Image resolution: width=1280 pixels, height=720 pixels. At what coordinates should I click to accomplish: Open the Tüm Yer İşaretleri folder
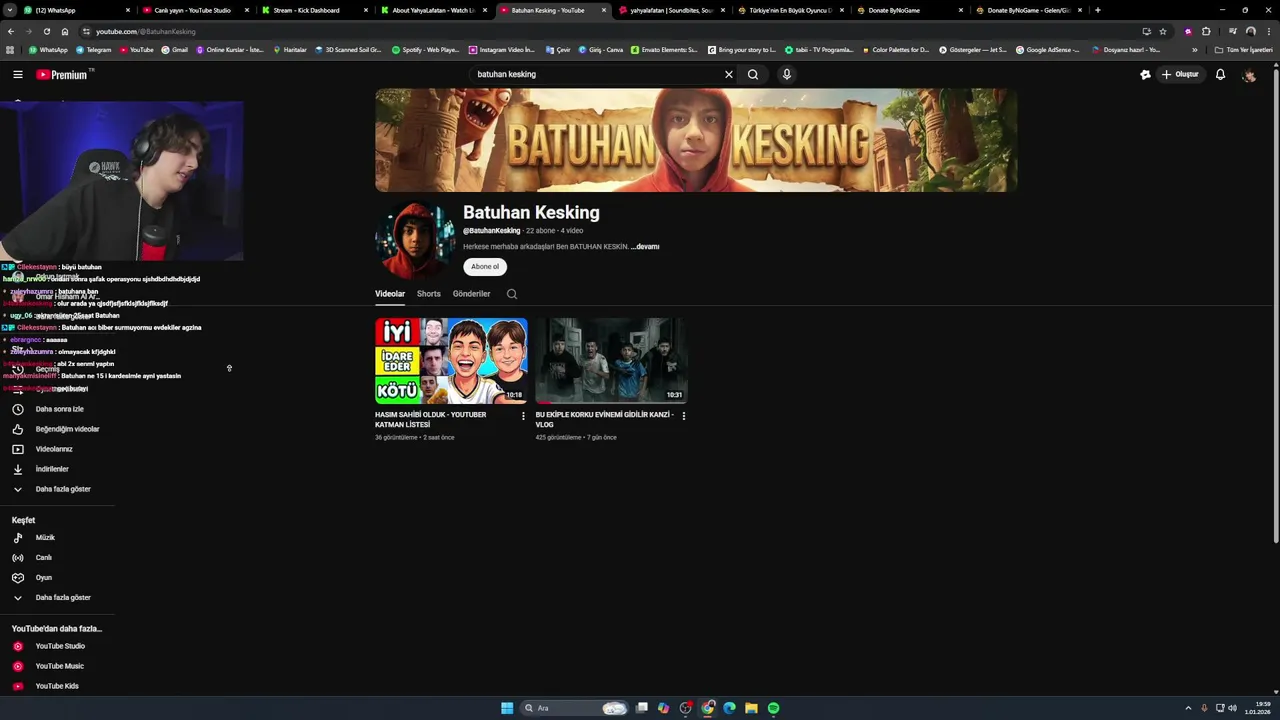tap(1243, 49)
